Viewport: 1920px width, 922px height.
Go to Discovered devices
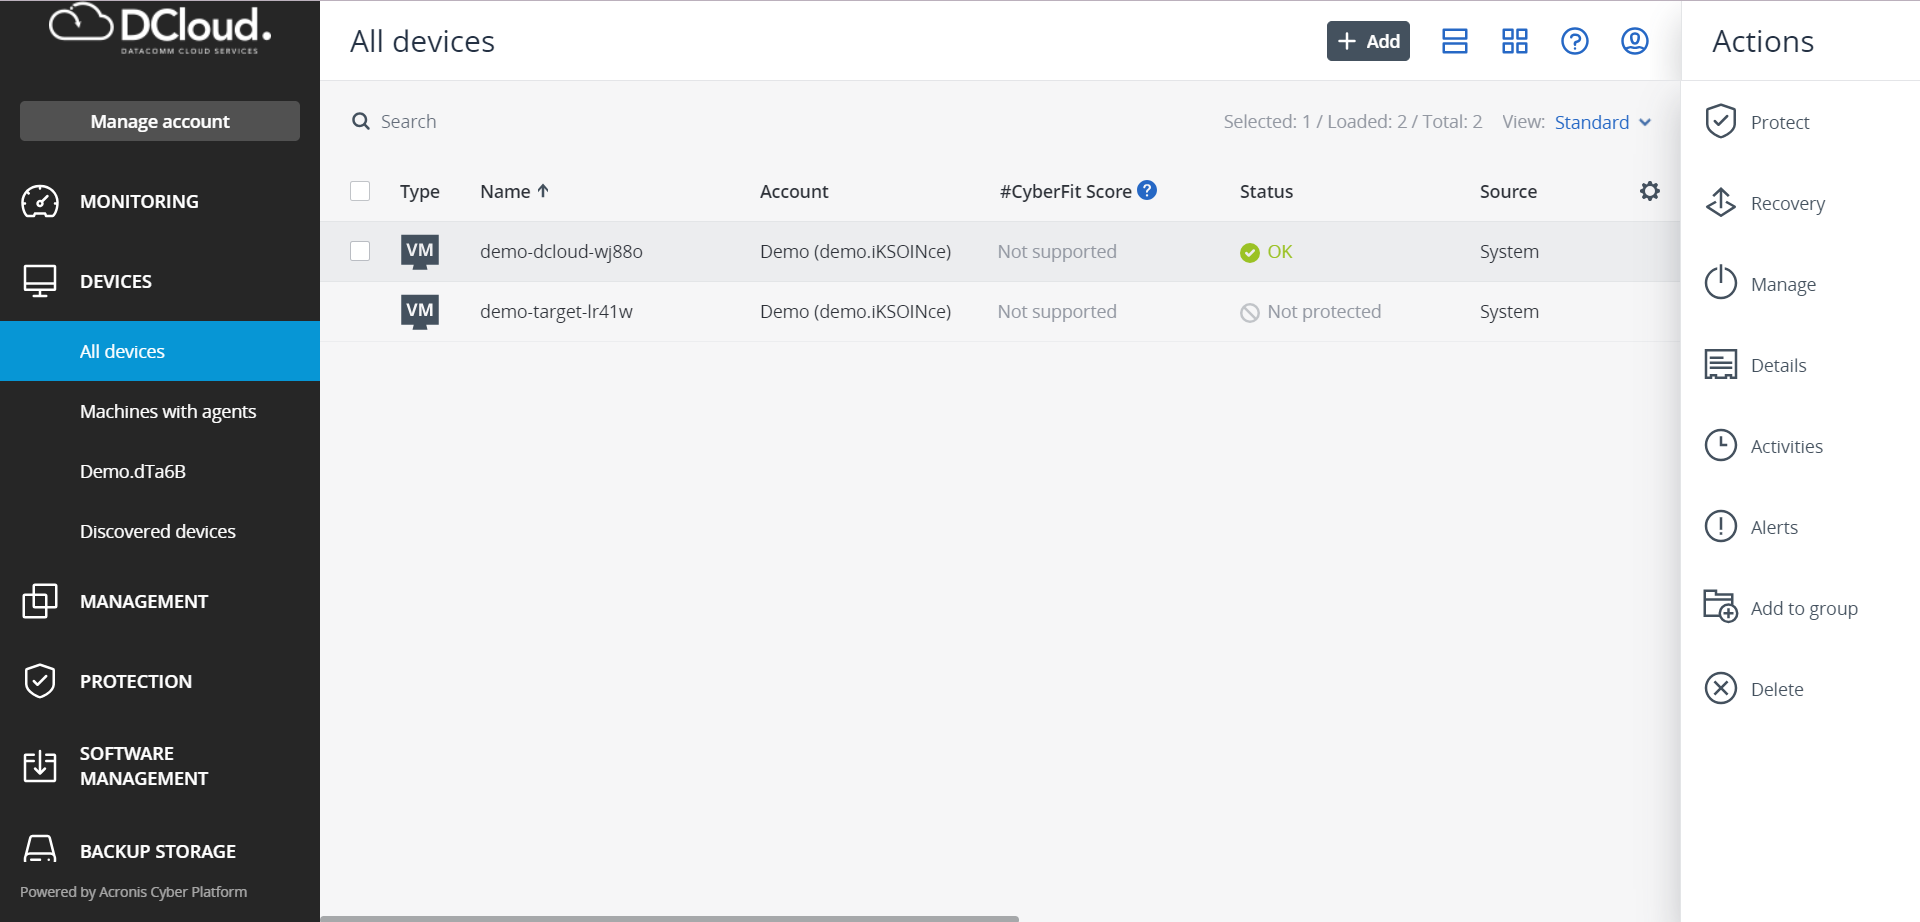pos(158,532)
